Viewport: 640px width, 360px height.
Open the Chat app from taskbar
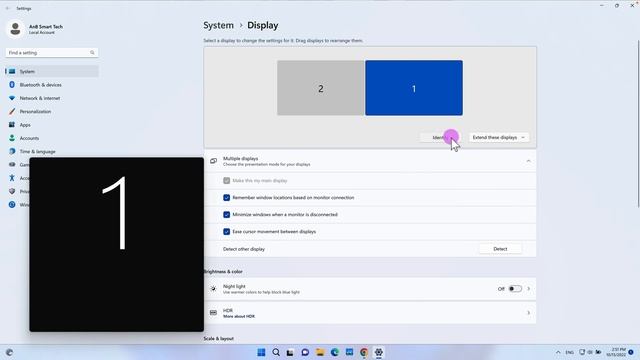[x=305, y=352]
